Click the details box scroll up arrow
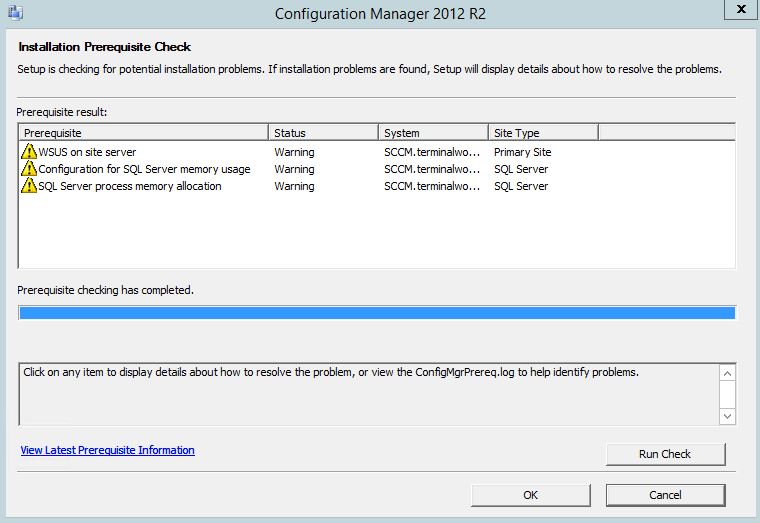Screen dimensions: 760x523 coord(728,373)
